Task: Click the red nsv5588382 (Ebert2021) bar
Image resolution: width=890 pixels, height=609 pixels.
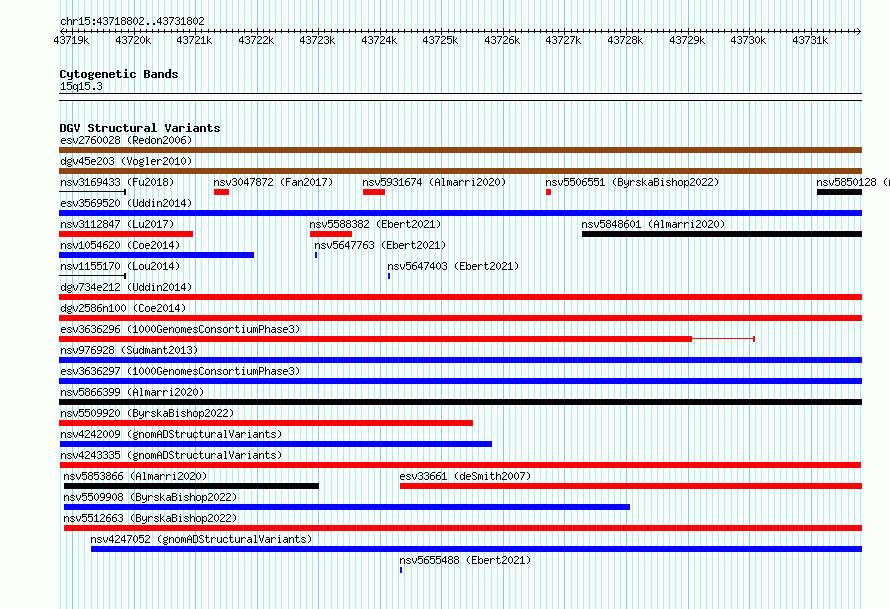Action: (331, 234)
